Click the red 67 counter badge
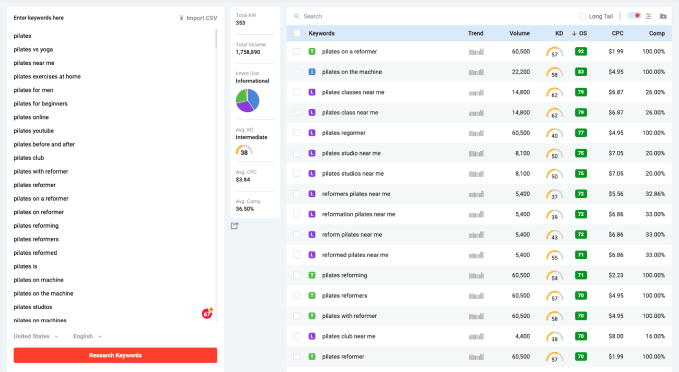 pos(207,313)
